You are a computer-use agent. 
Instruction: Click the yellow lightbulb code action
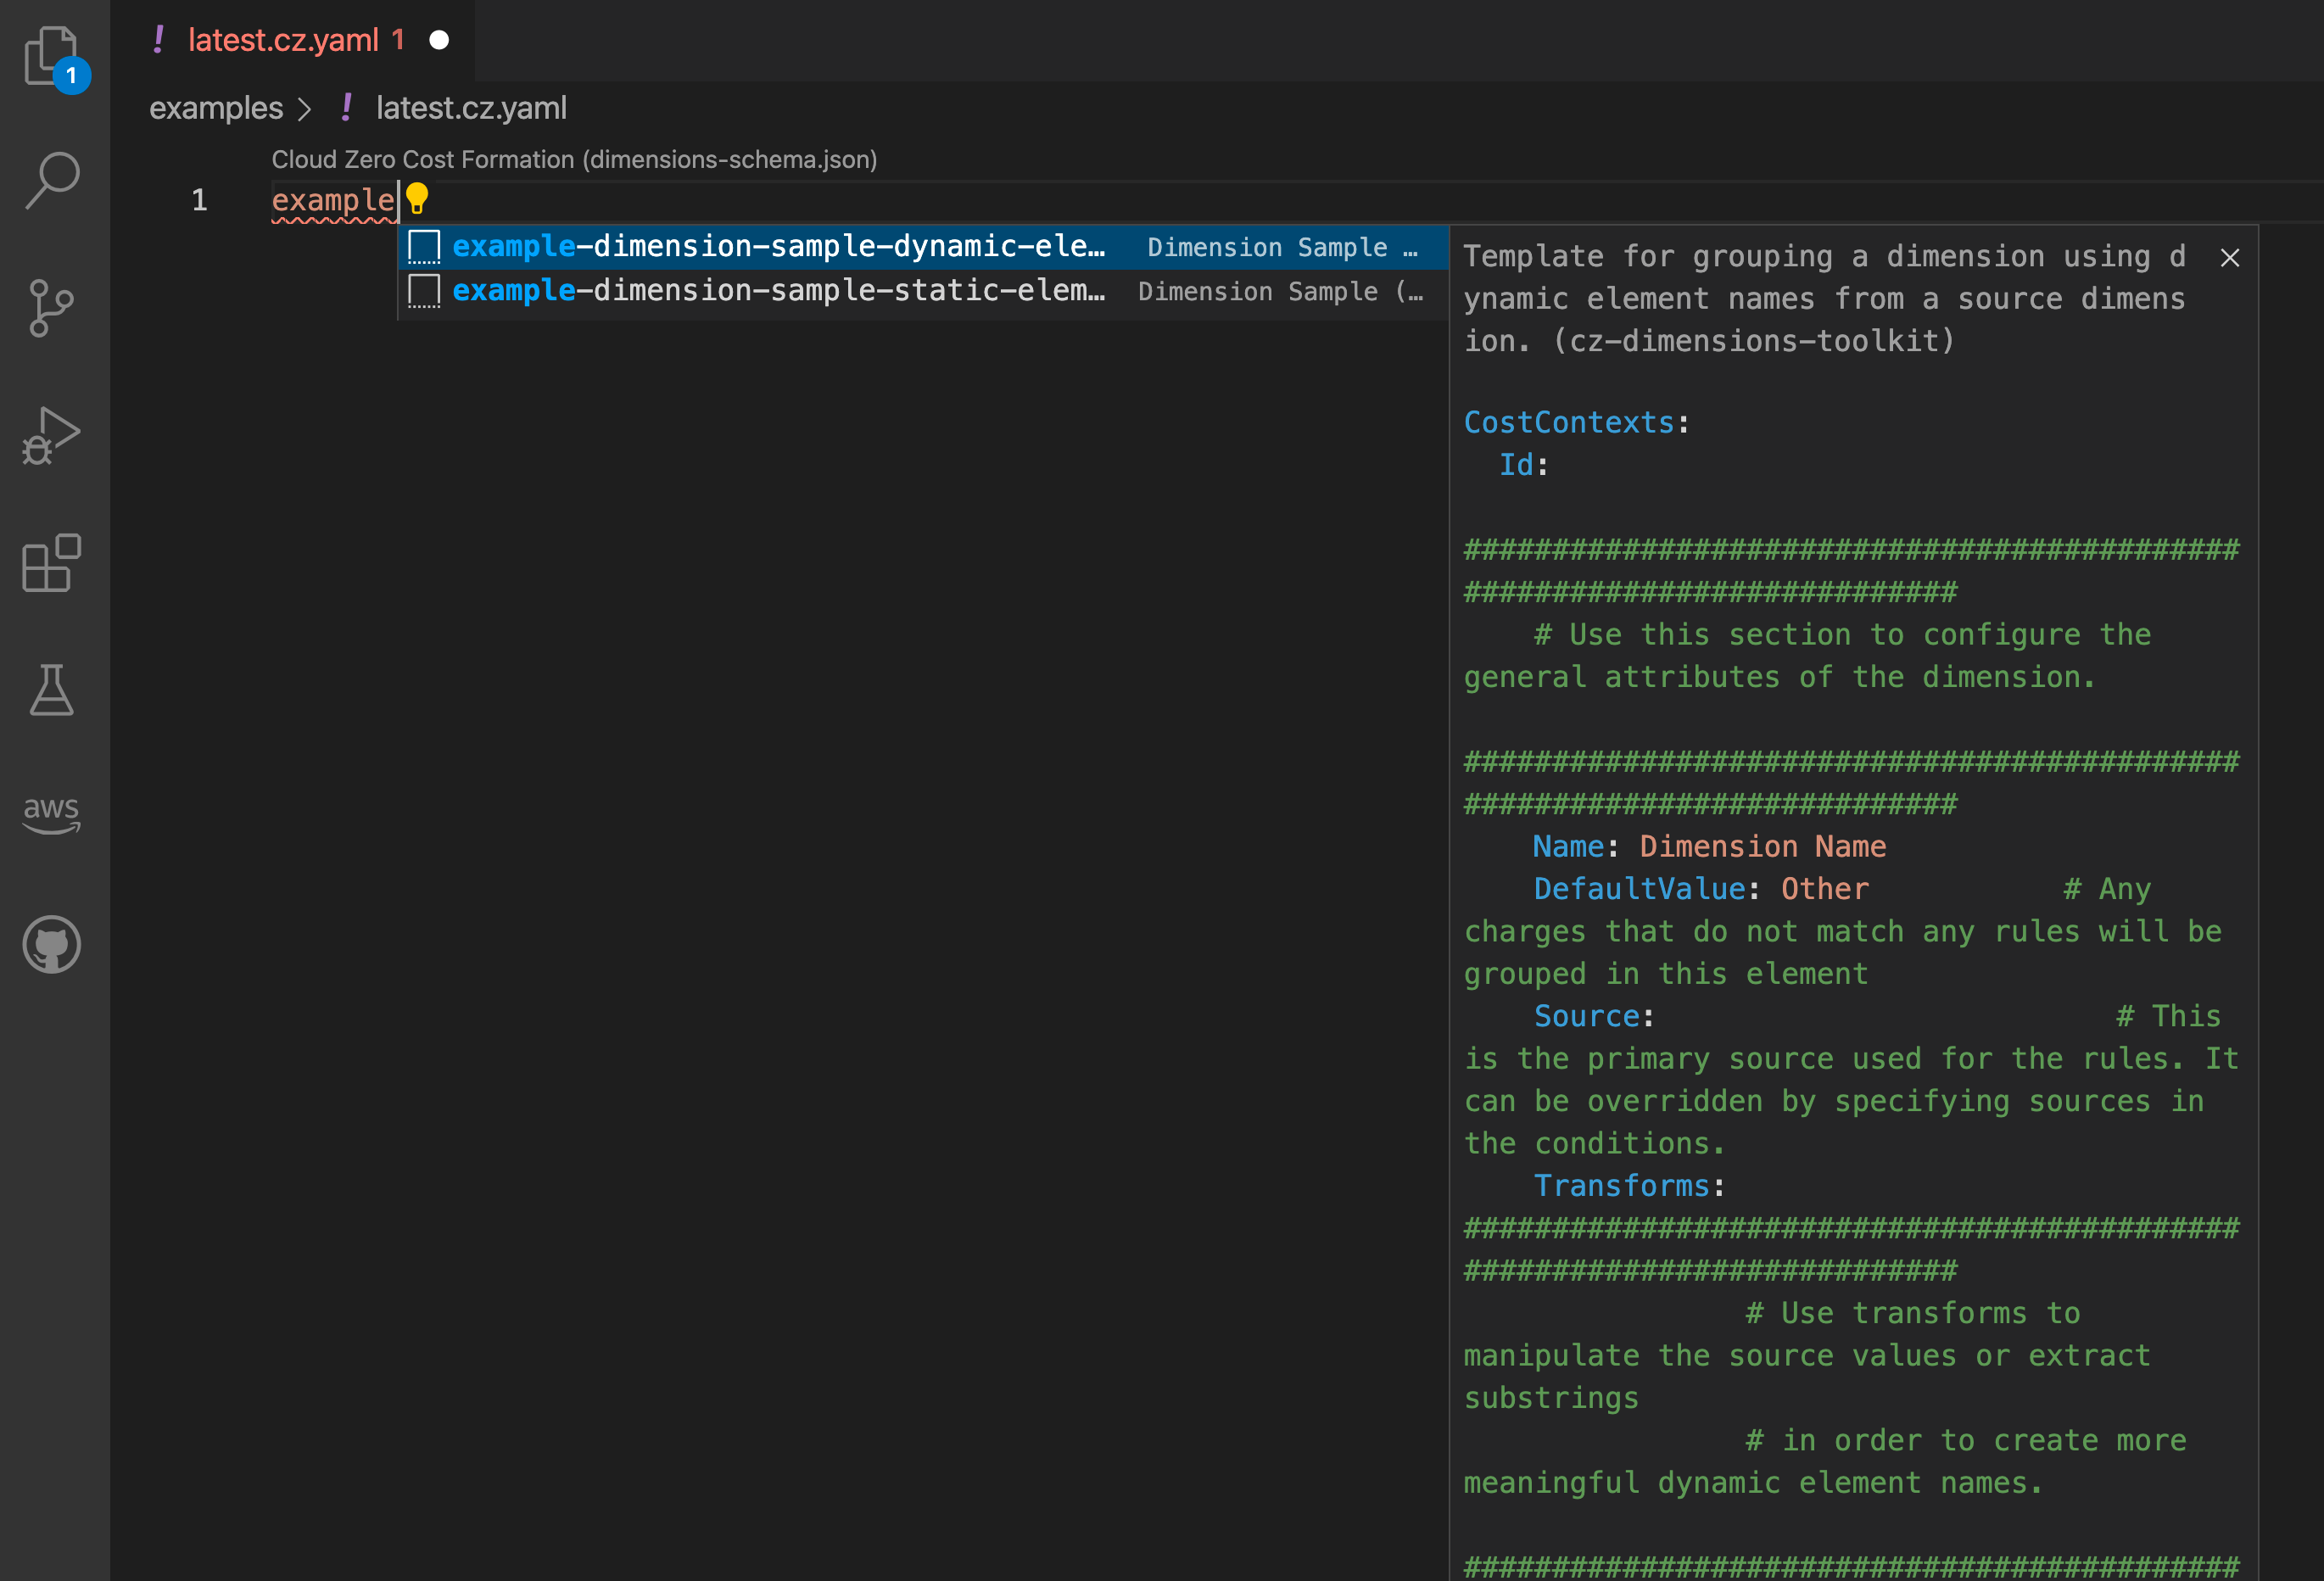(417, 199)
